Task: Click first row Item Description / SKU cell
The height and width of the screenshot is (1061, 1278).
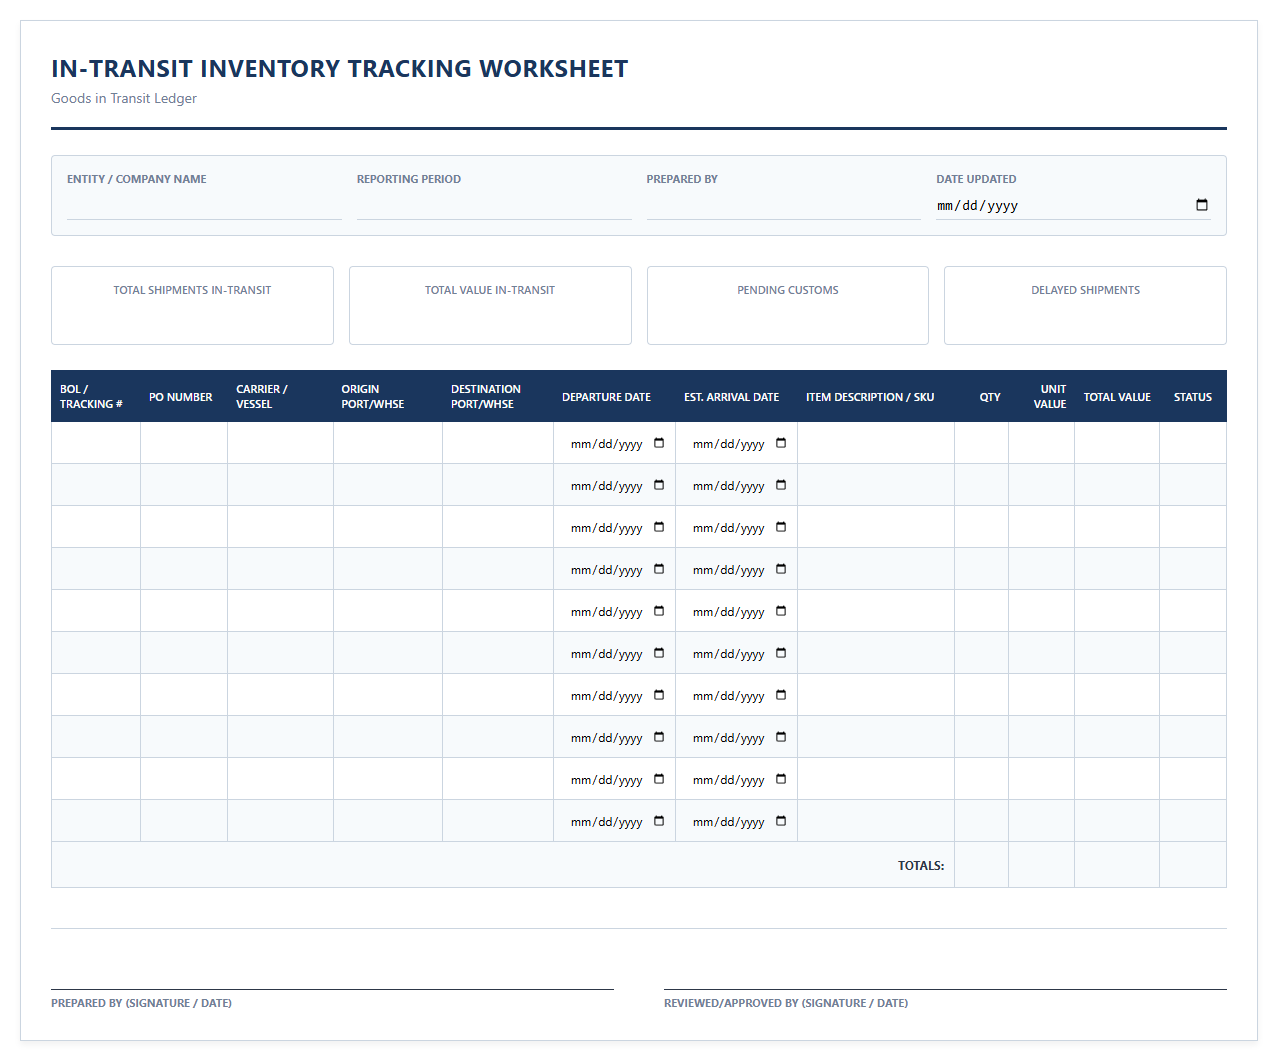Action: tap(876, 443)
